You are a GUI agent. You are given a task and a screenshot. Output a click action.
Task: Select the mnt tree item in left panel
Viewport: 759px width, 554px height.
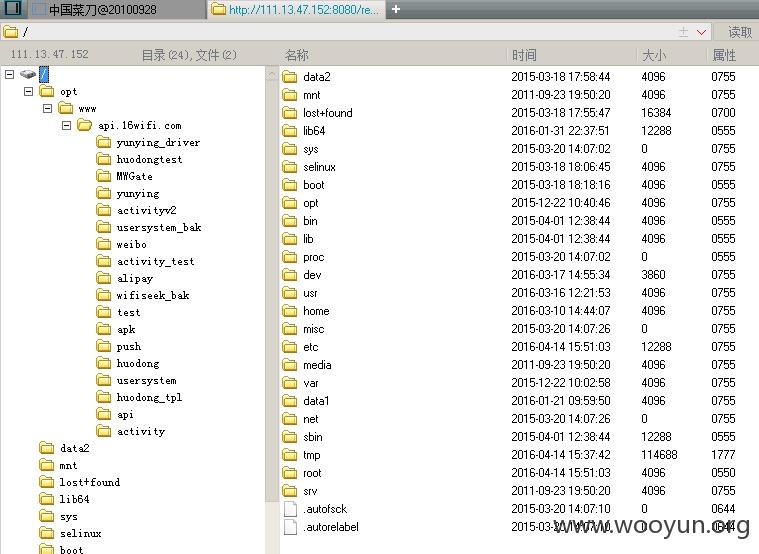click(x=68, y=465)
